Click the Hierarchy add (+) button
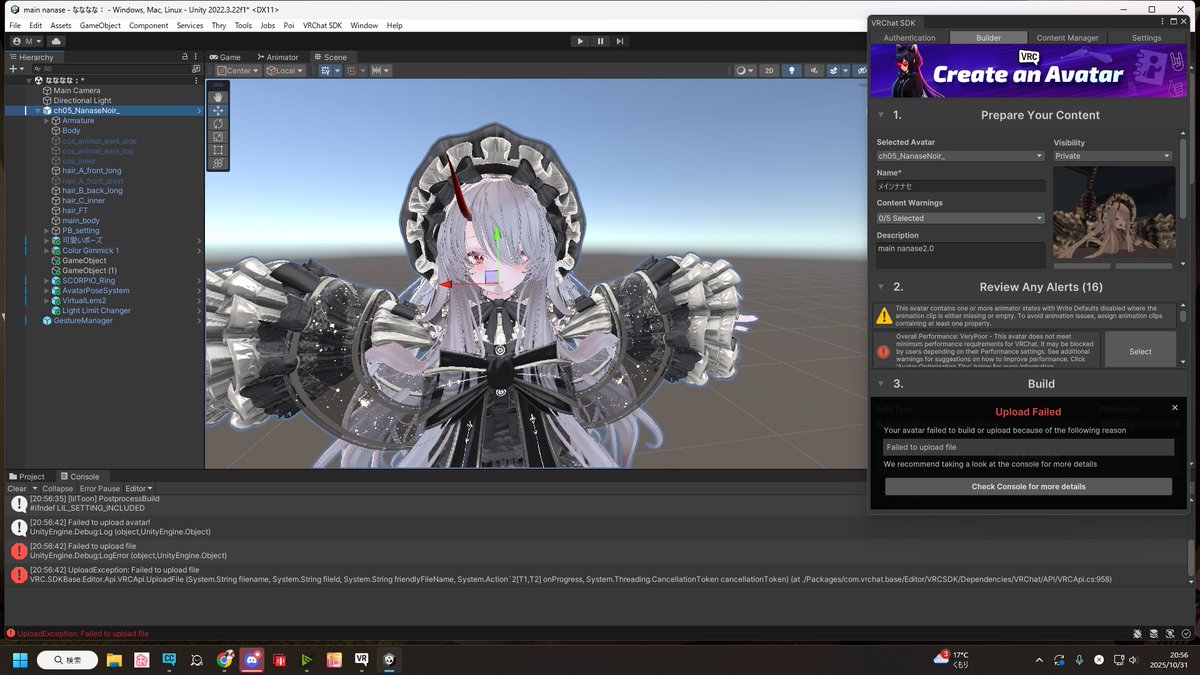This screenshot has height=675, width=1200. (x=15, y=69)
